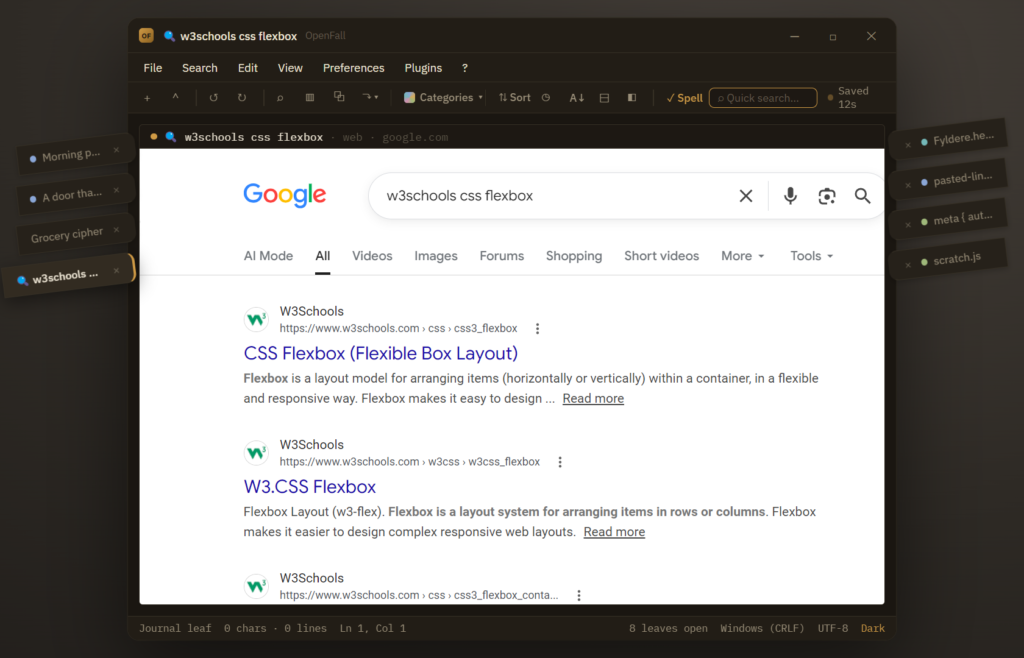The height and width of the screenshot is (658, 1024).
Task: Open the View menu
Action: [290, 68]
